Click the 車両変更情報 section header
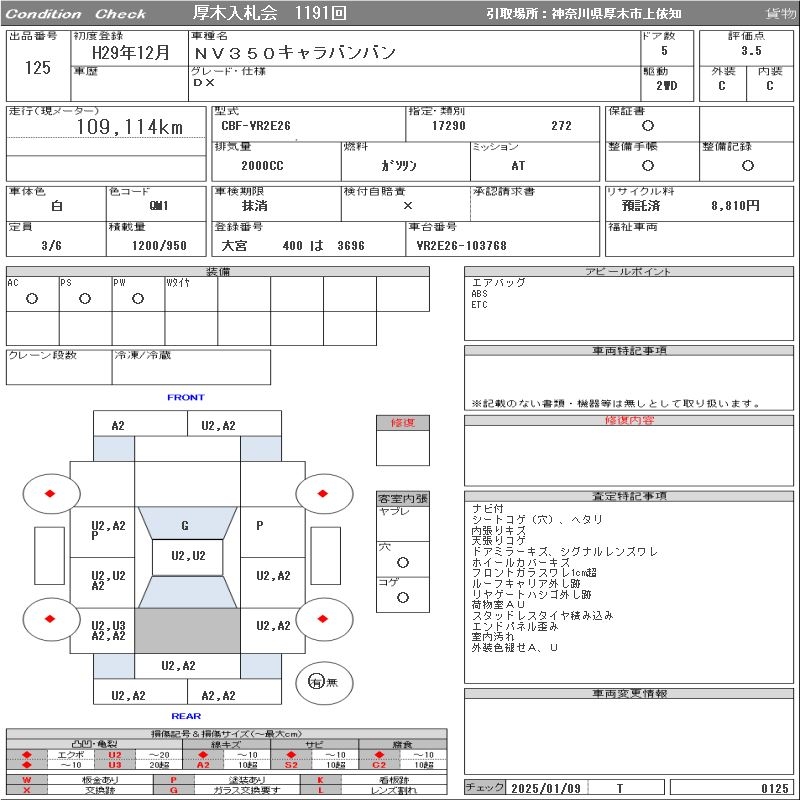 [x=629, y=693]
